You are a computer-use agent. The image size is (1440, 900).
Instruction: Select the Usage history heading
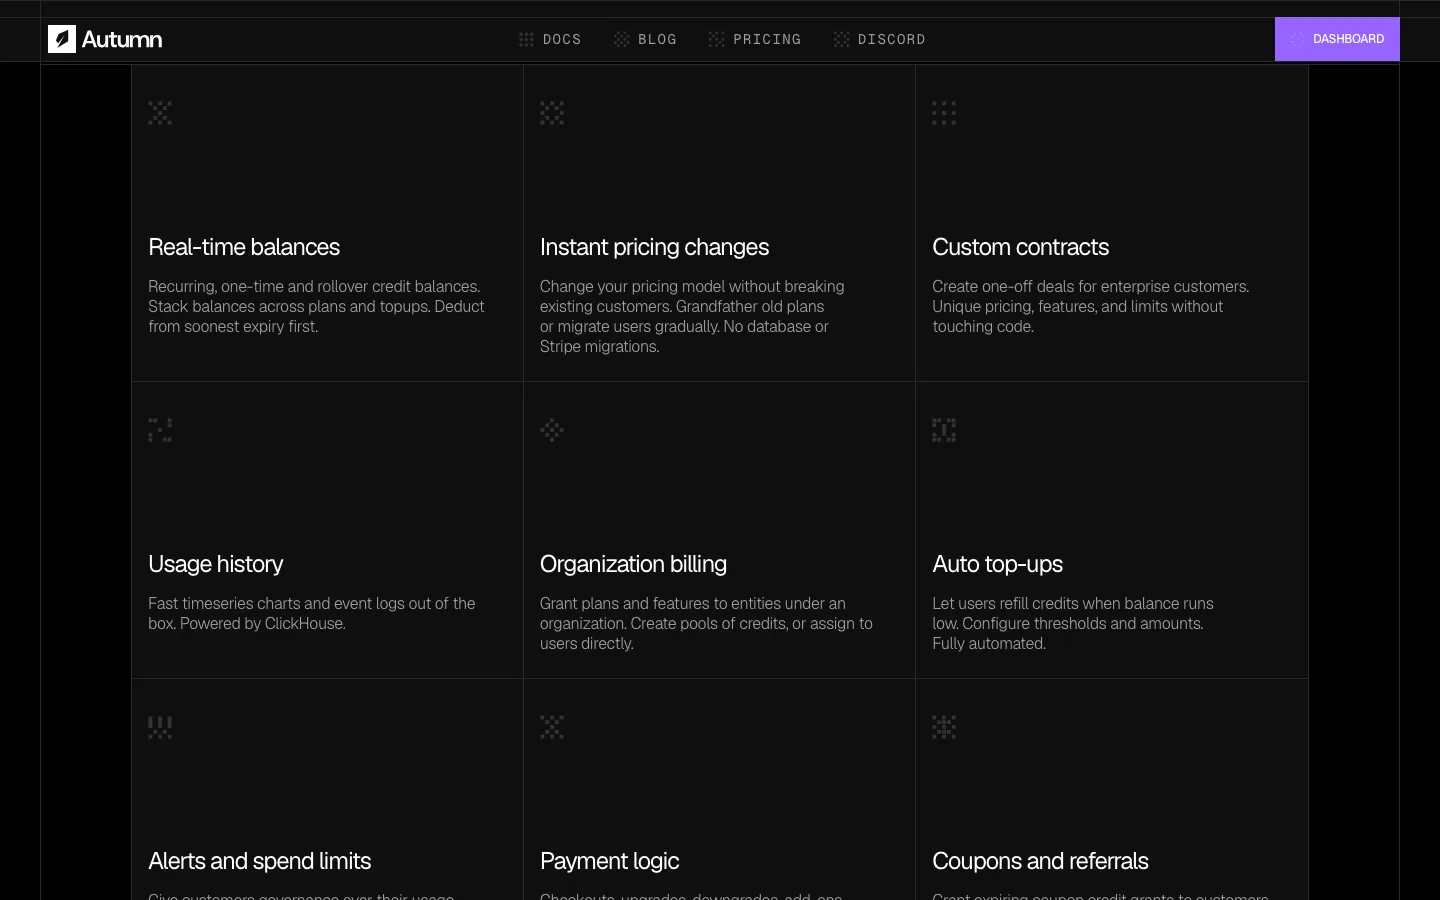pyautogui.click(x=216, y=564)
